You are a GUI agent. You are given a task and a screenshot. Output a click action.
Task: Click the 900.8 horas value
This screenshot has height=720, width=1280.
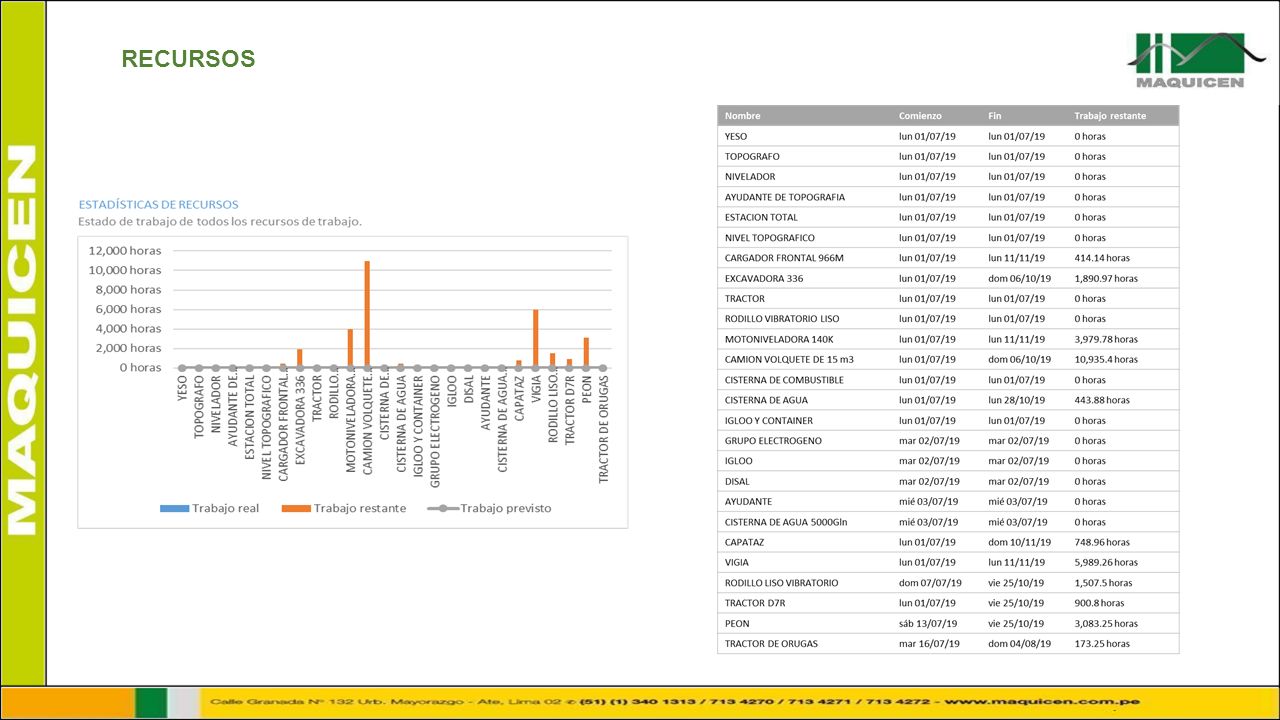tap(1099, 603)
